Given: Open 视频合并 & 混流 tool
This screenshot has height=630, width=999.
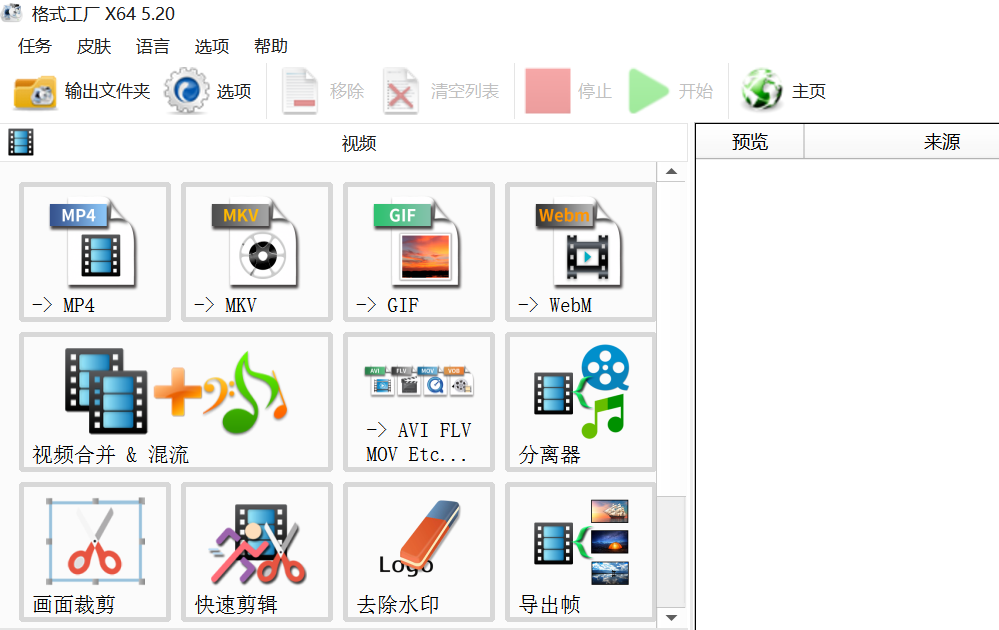Looking at the screenshot, I should pyautogui.click(x=176, y=402).
